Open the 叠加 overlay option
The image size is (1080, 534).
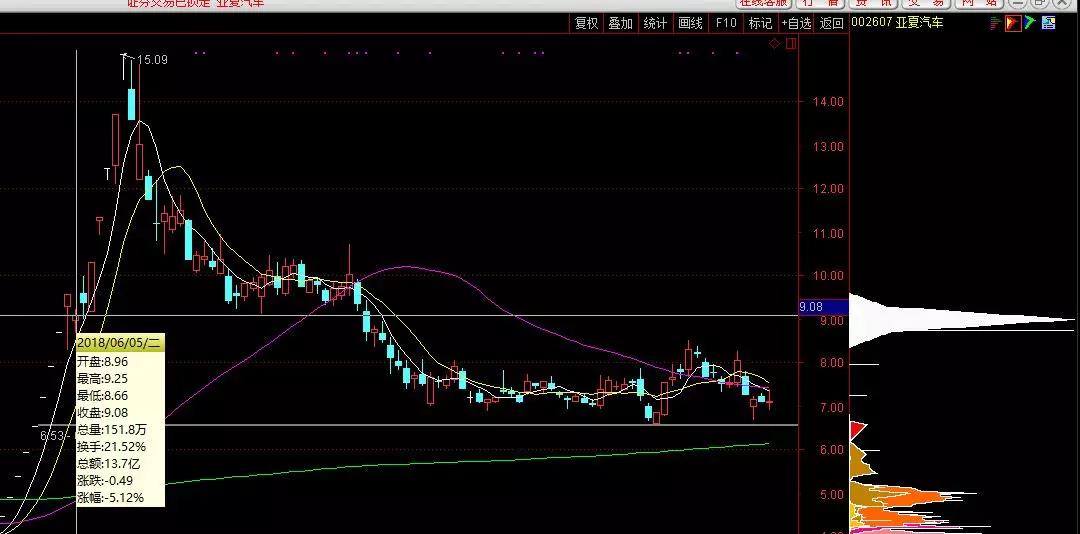pyautogui.click(x=620, y=23)
